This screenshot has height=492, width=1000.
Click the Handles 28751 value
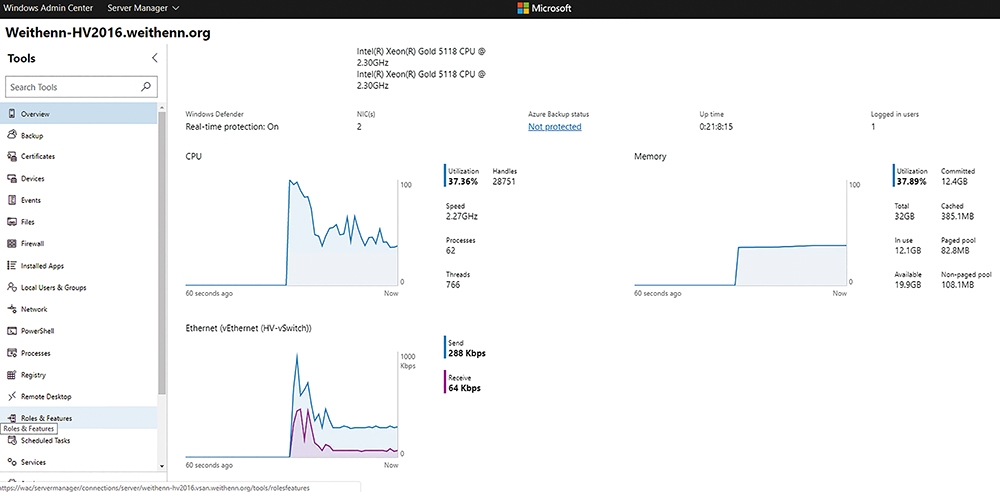click(504, 182)
